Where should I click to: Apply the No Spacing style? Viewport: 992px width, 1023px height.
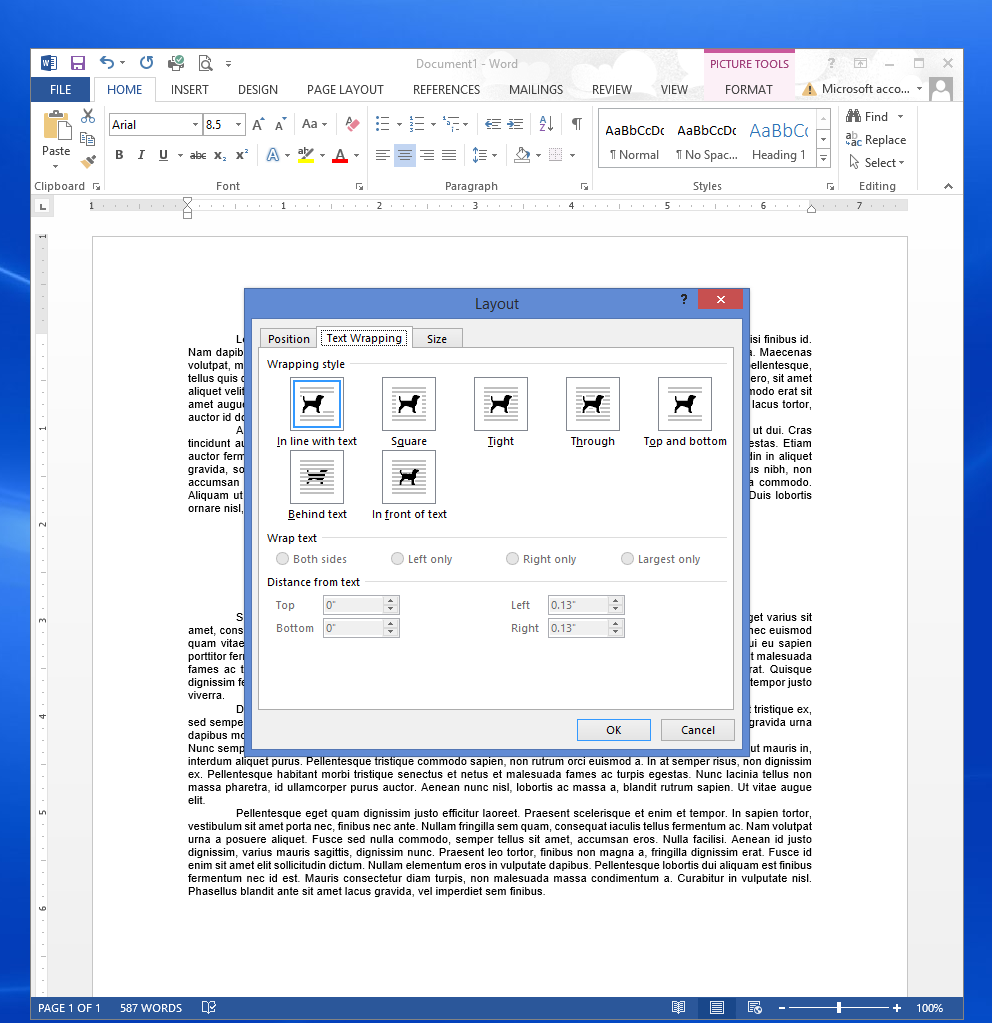pyautogui.click(x=707, y=141)
